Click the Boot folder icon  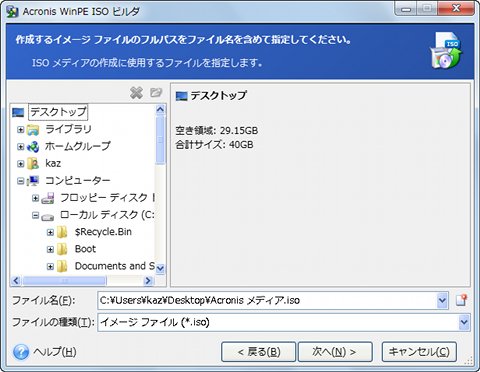[x=62, y=249]
